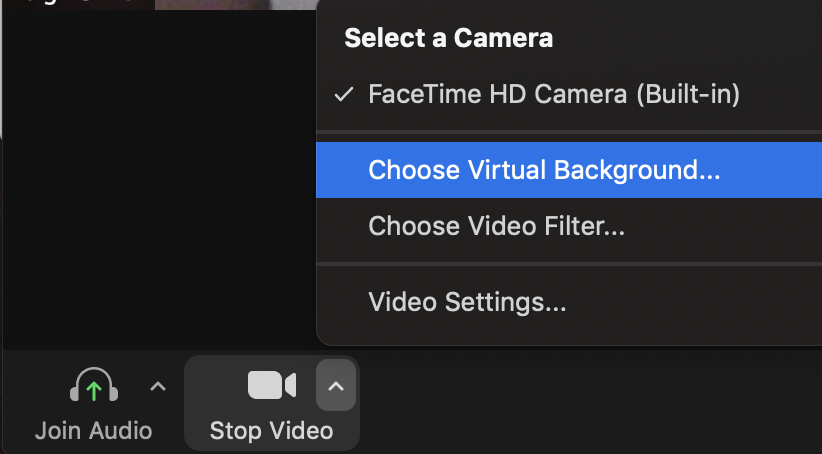
Task: Open Choose Video Filter option
Action: 569,226
